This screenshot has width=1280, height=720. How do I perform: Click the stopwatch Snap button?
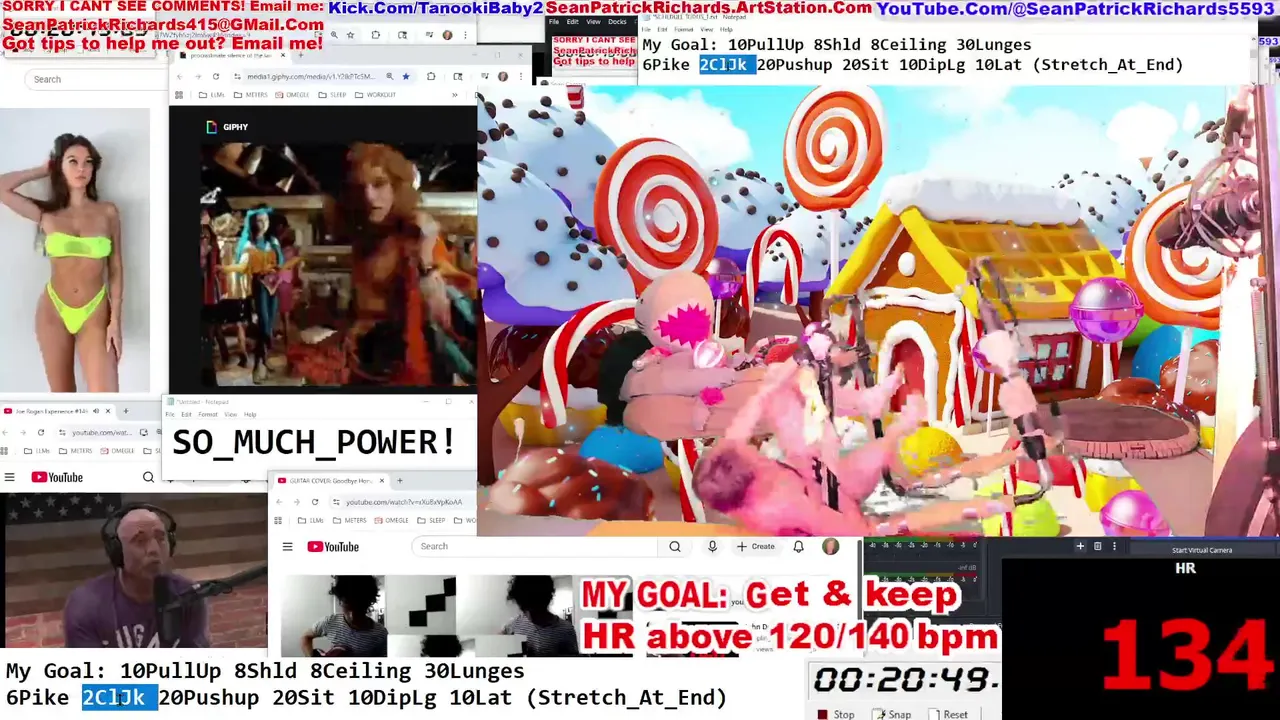coord(892,714)
